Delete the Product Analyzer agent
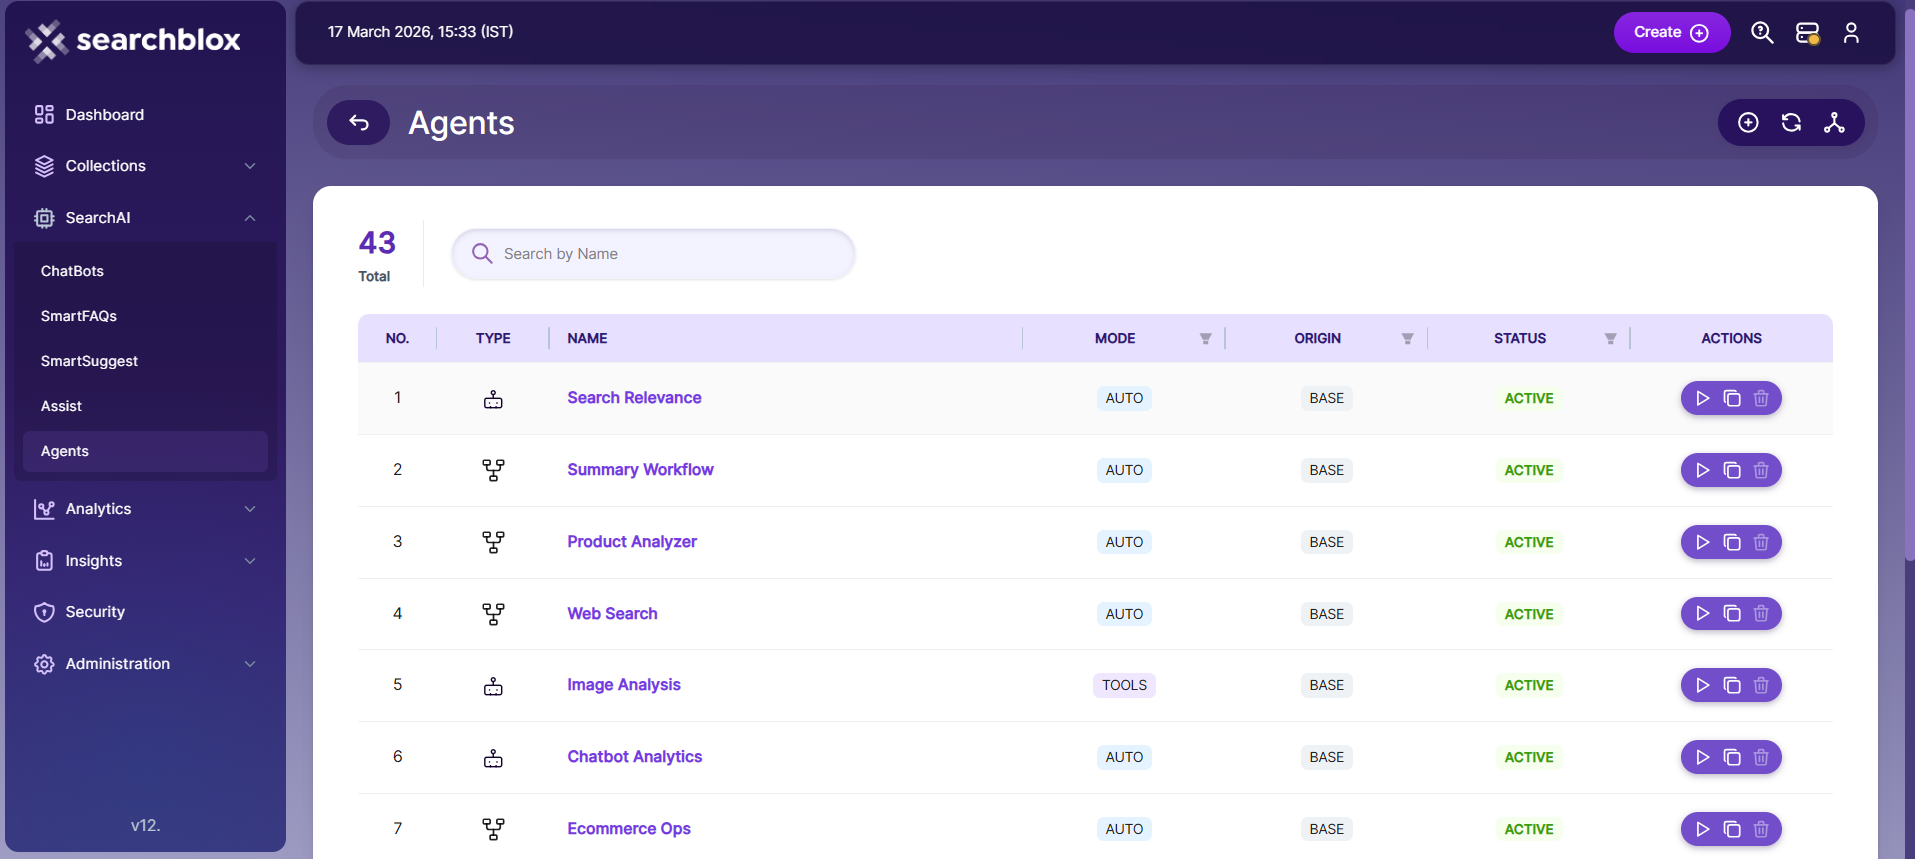The image size is (1915, 859). click(x=1761, y=542)
